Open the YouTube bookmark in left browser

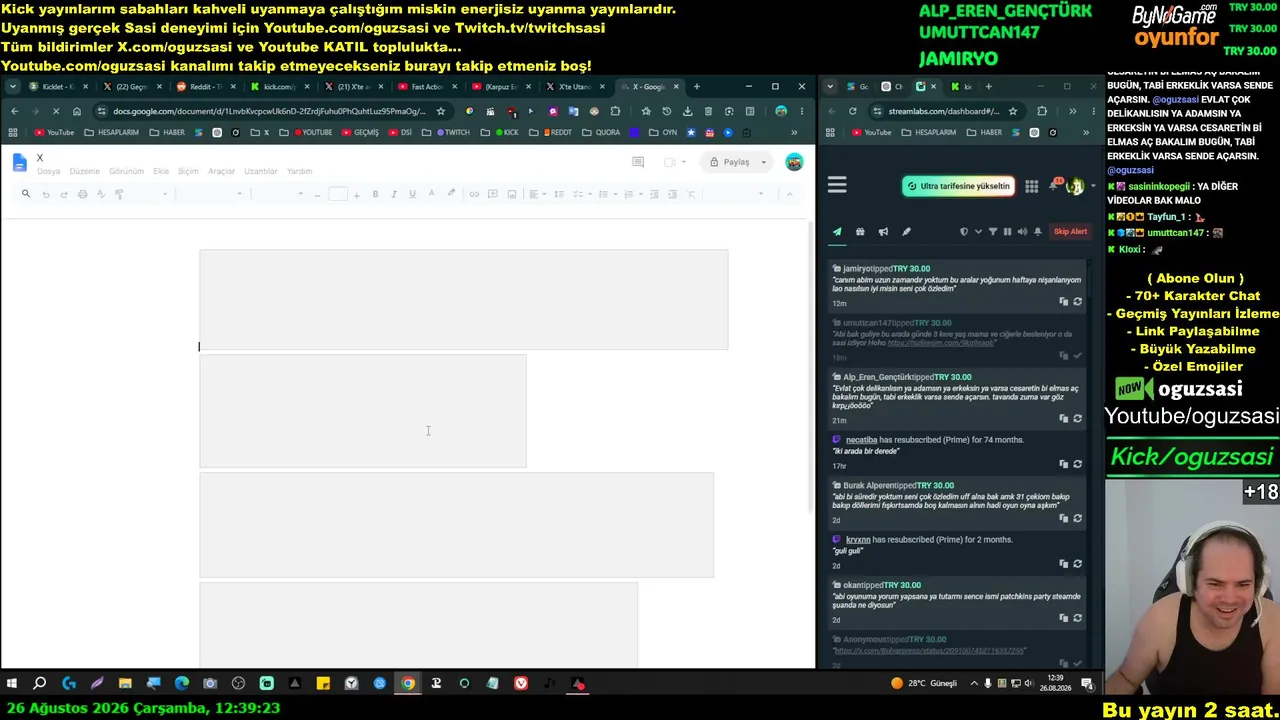tap(54, 132)
